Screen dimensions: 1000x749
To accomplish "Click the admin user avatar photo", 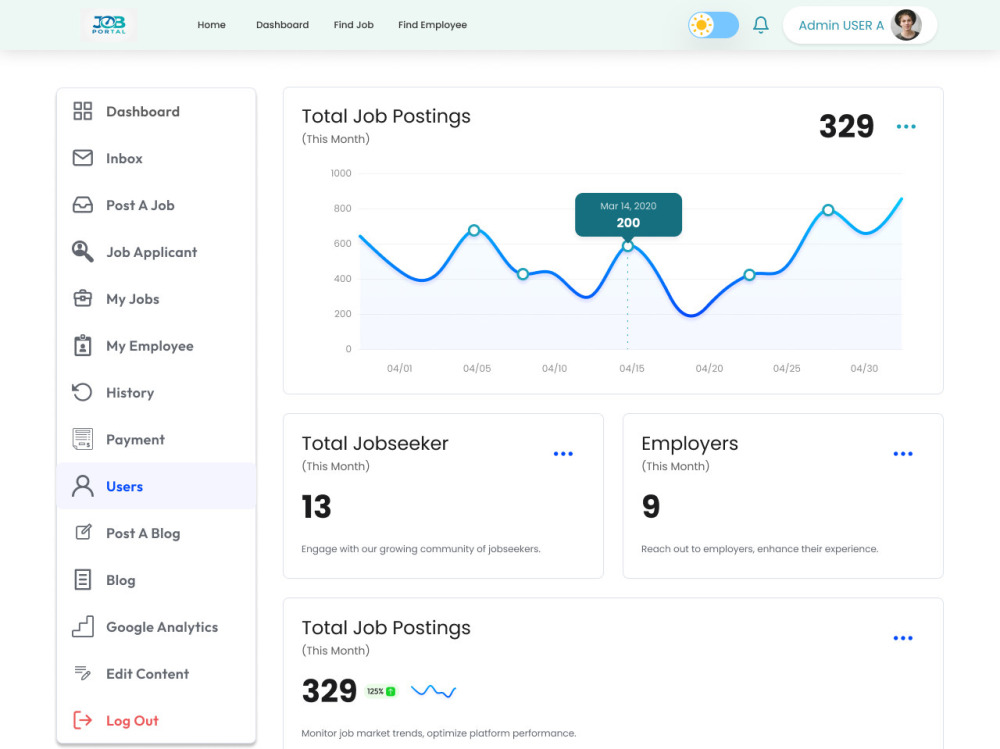I will click(906, 25).
